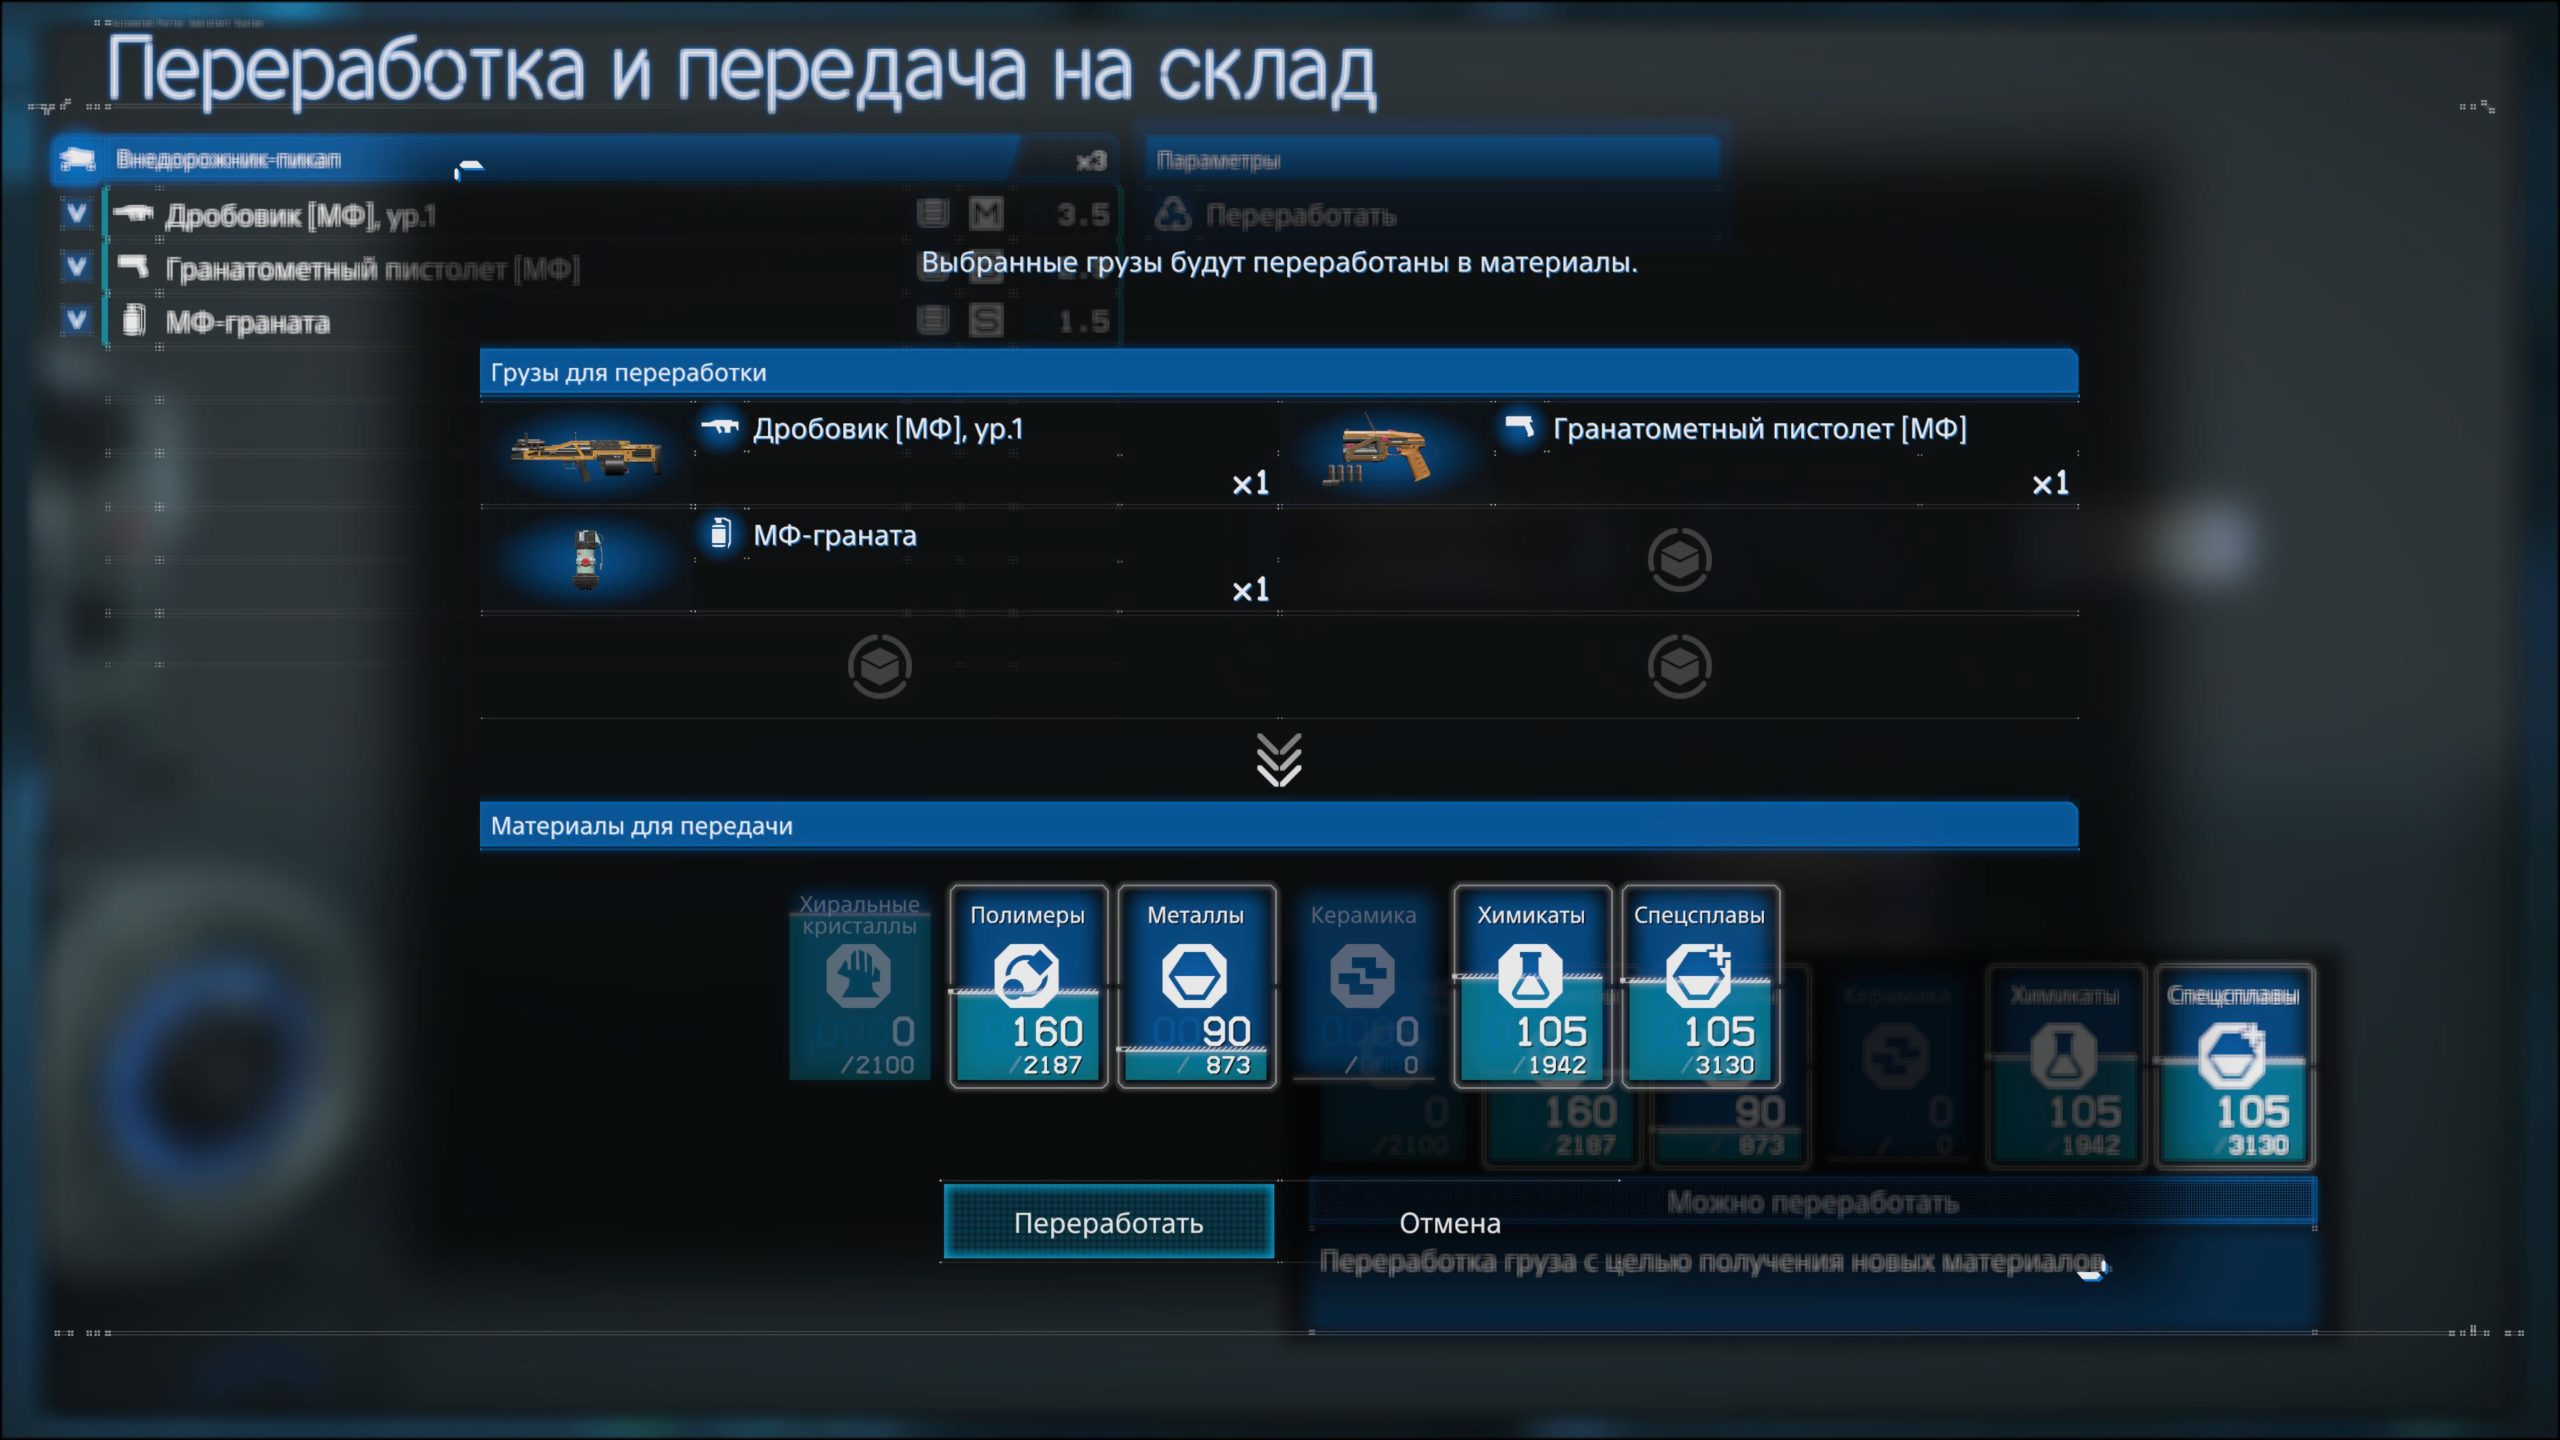Click the container icon in the МФ-граната list row

pos(933,320)
